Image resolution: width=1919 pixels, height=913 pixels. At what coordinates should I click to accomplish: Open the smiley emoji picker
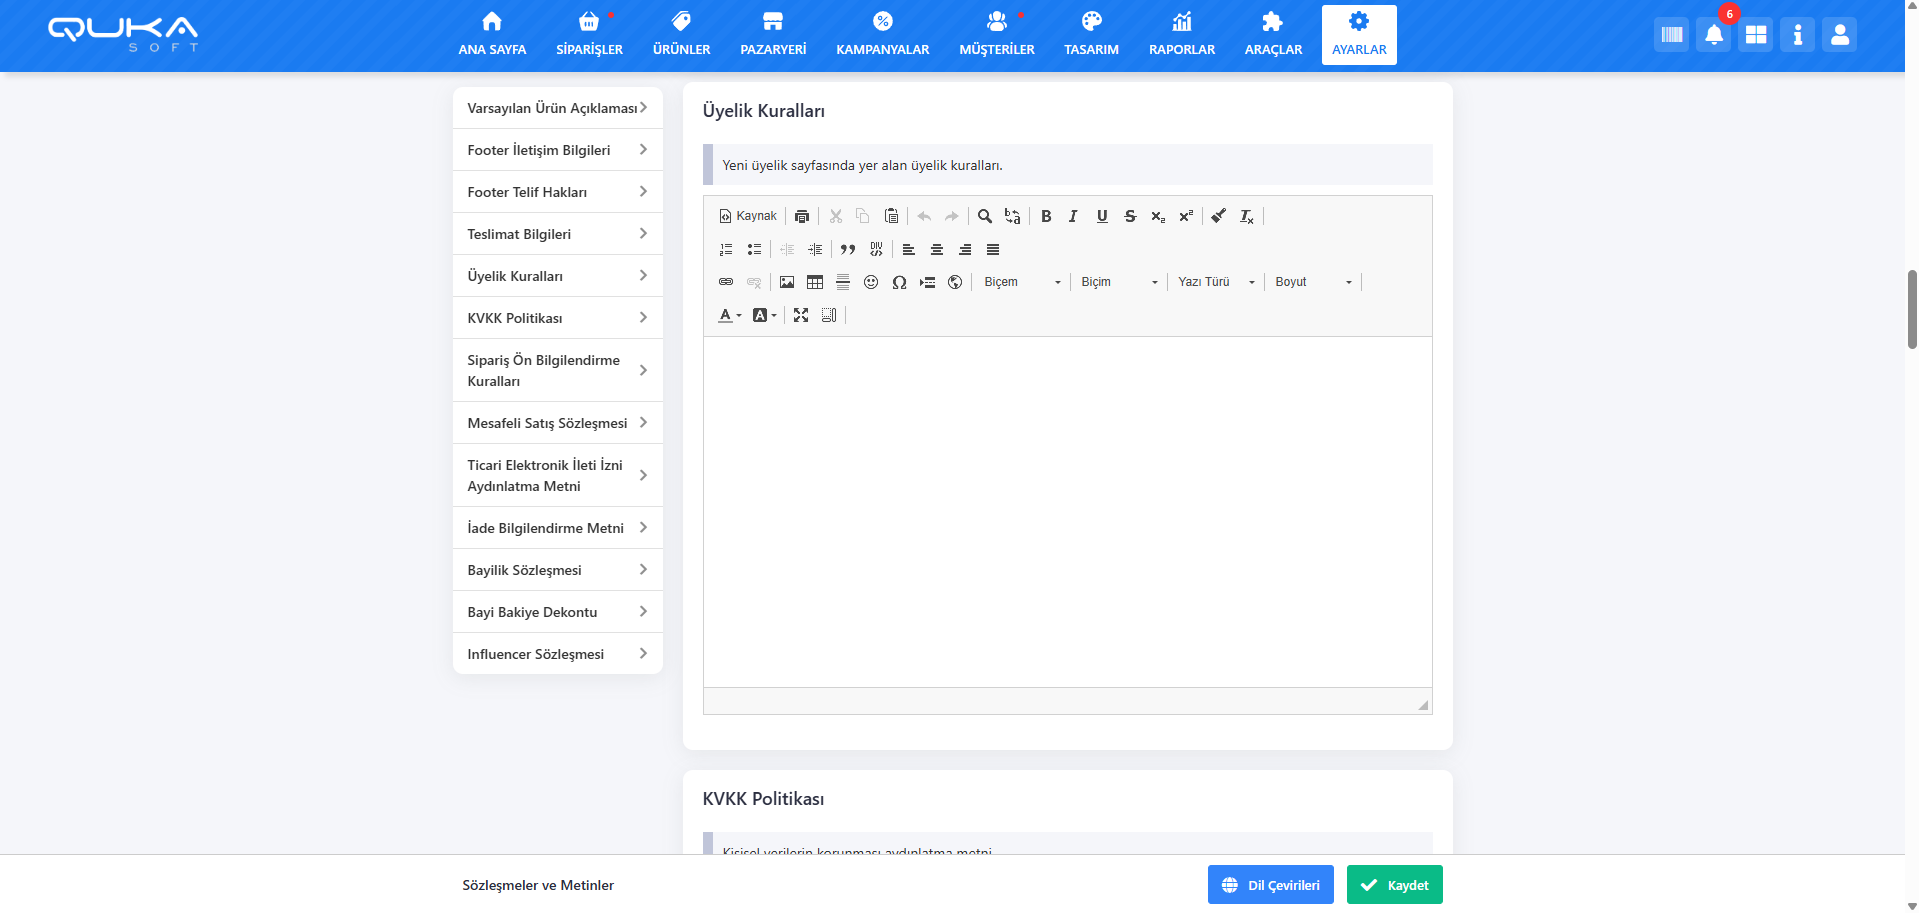(871, 282)
